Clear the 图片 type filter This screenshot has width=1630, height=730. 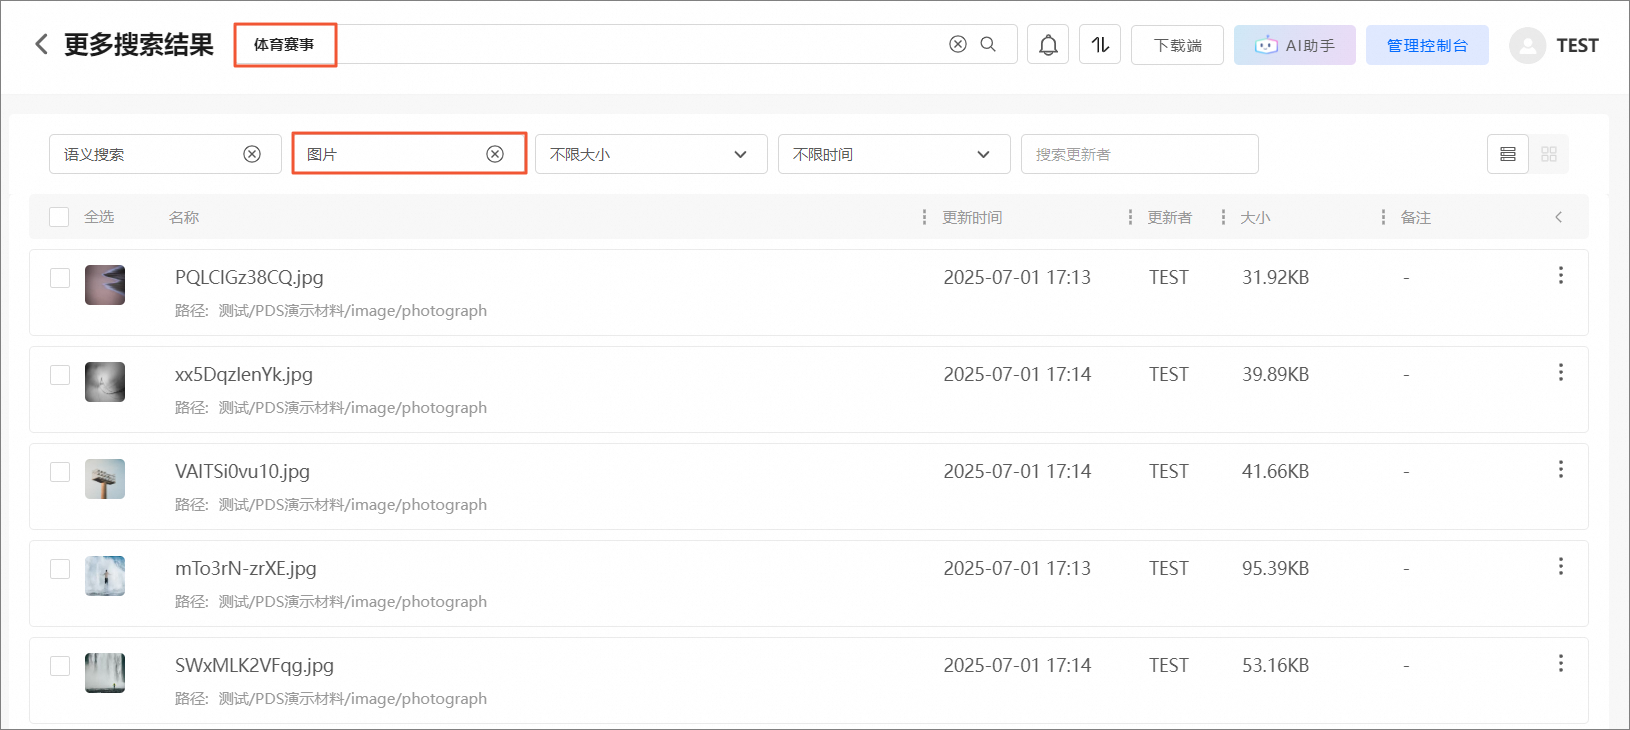(x=495, y=154)
